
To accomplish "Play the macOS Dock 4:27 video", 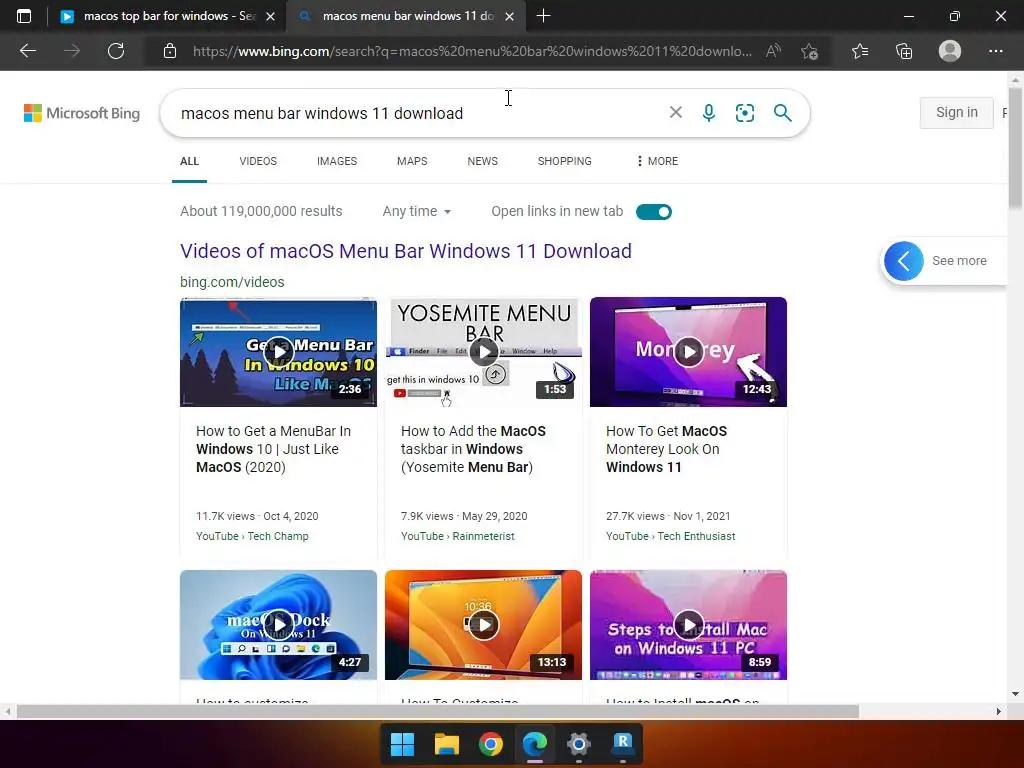I will point(279,625).
